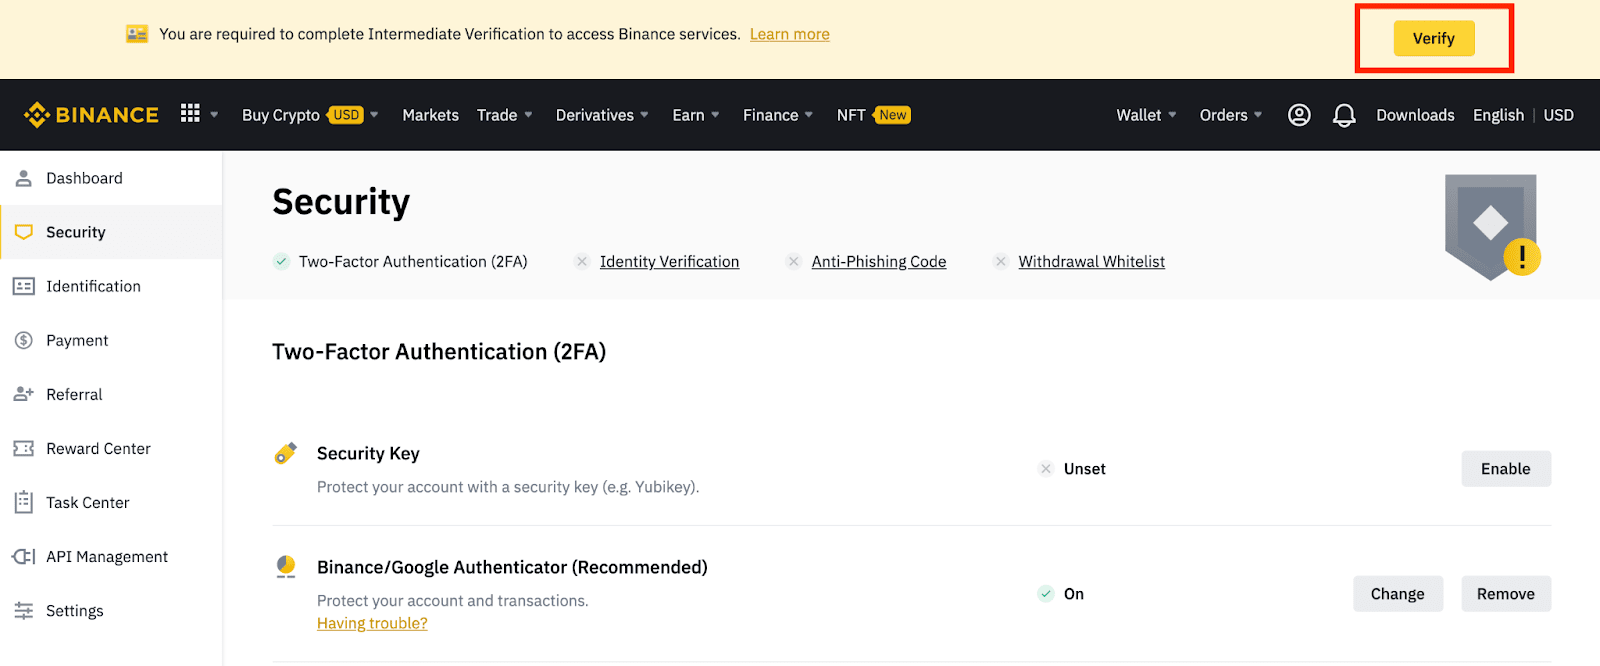This screenshot has width=1600, height=666.
Task: Click the Reward Center ticket icon
Action: coord(24,448)
